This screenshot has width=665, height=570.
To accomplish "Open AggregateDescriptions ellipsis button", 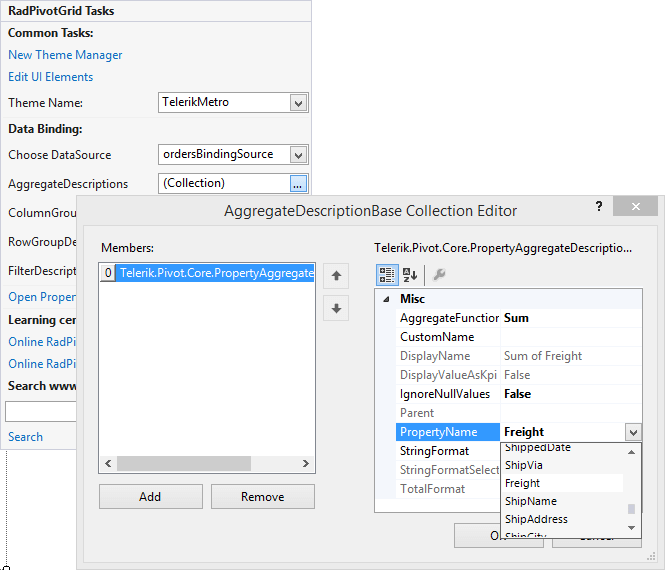I will tap(298, 184).
